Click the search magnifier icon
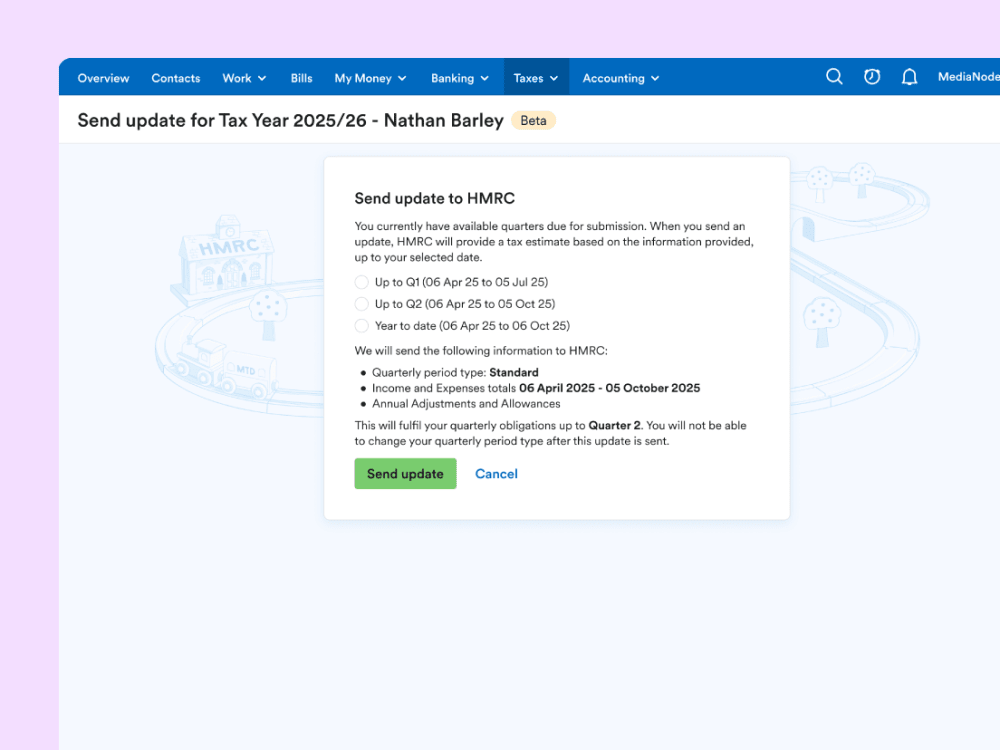Image resolution: width=1000 pixels, height=750 pixels. pyautogui.click(x=834, y=77)
